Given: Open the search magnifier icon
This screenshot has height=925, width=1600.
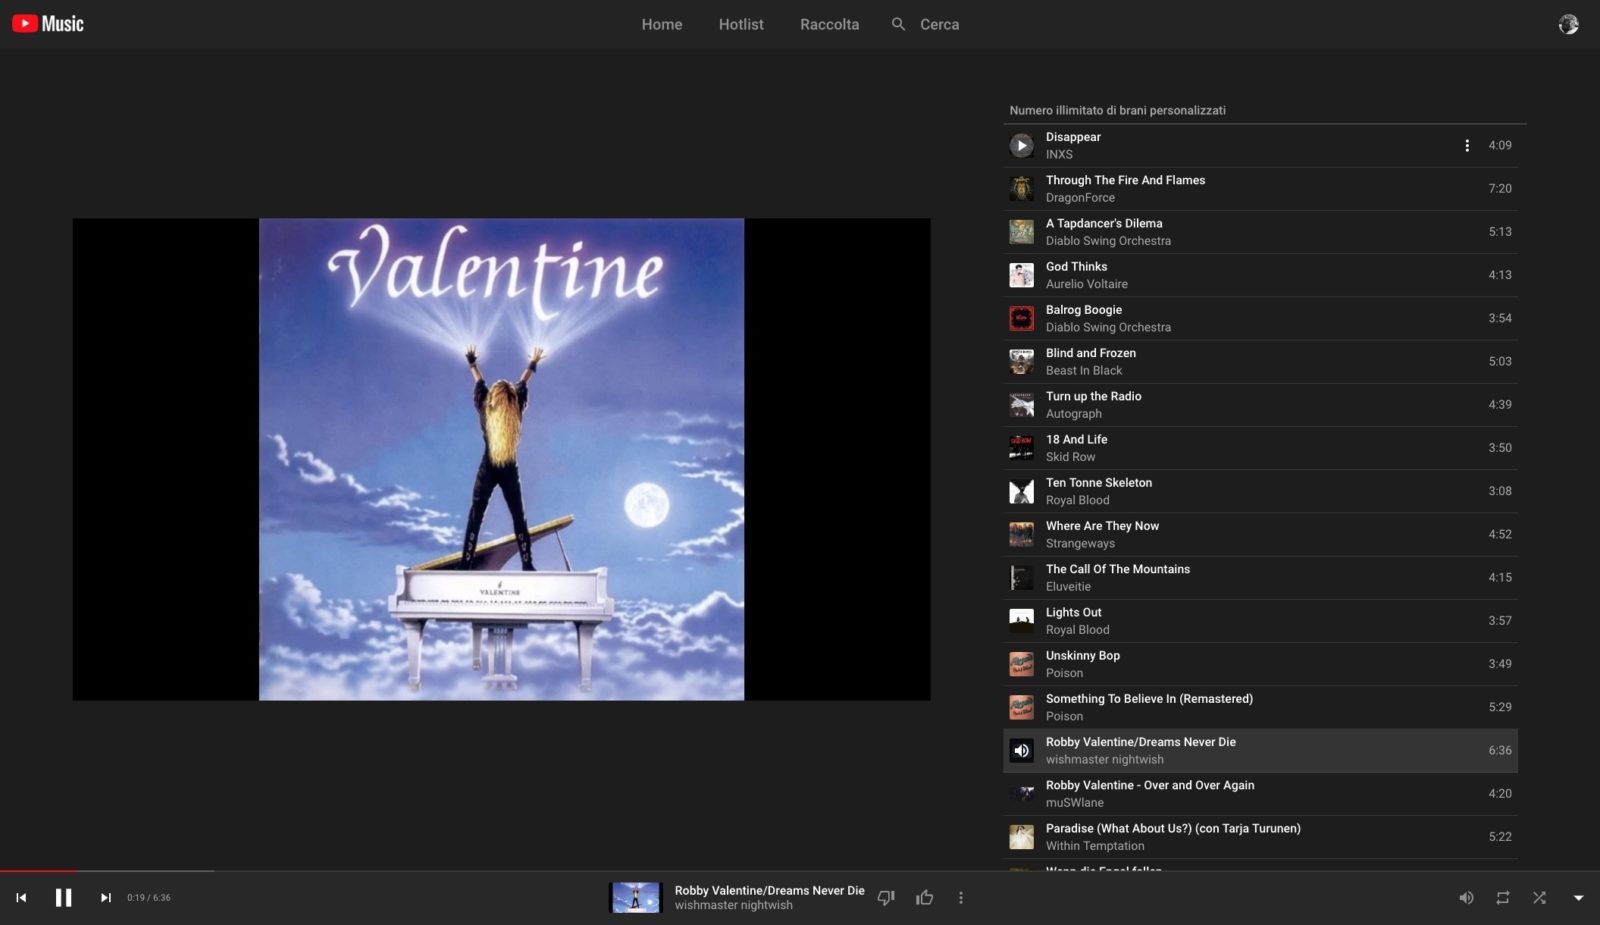Looking at the screenshot, I should tap(898, 24).
